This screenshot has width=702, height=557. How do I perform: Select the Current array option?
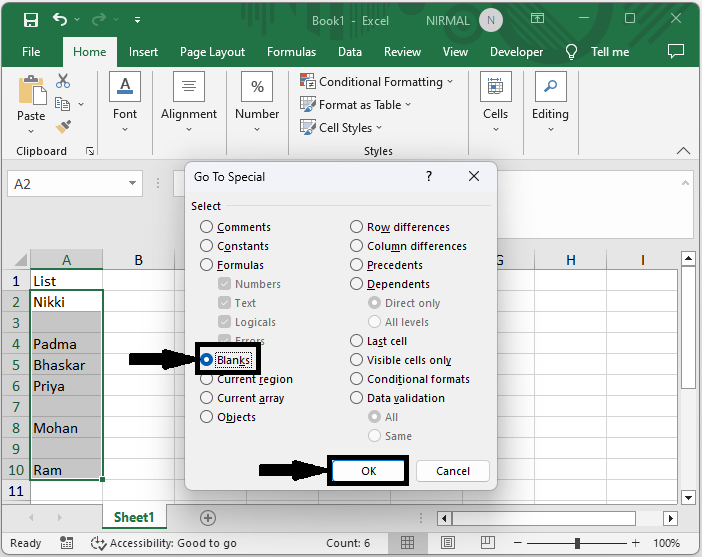[242, 398]
